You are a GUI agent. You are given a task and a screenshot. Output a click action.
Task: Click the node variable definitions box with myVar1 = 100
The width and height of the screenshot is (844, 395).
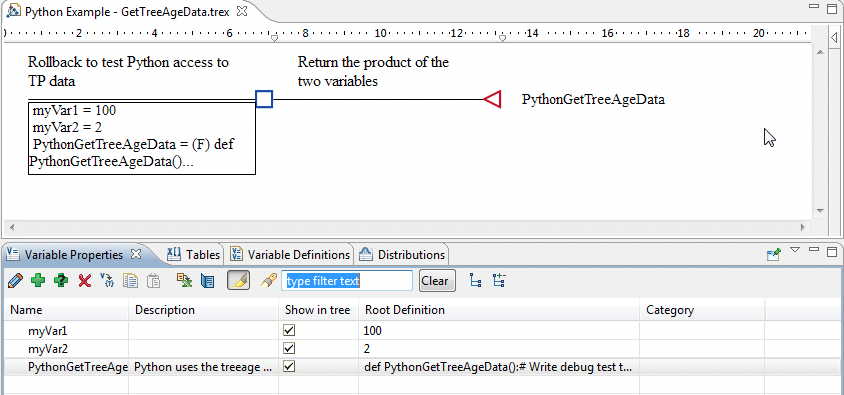pos(142,138)
